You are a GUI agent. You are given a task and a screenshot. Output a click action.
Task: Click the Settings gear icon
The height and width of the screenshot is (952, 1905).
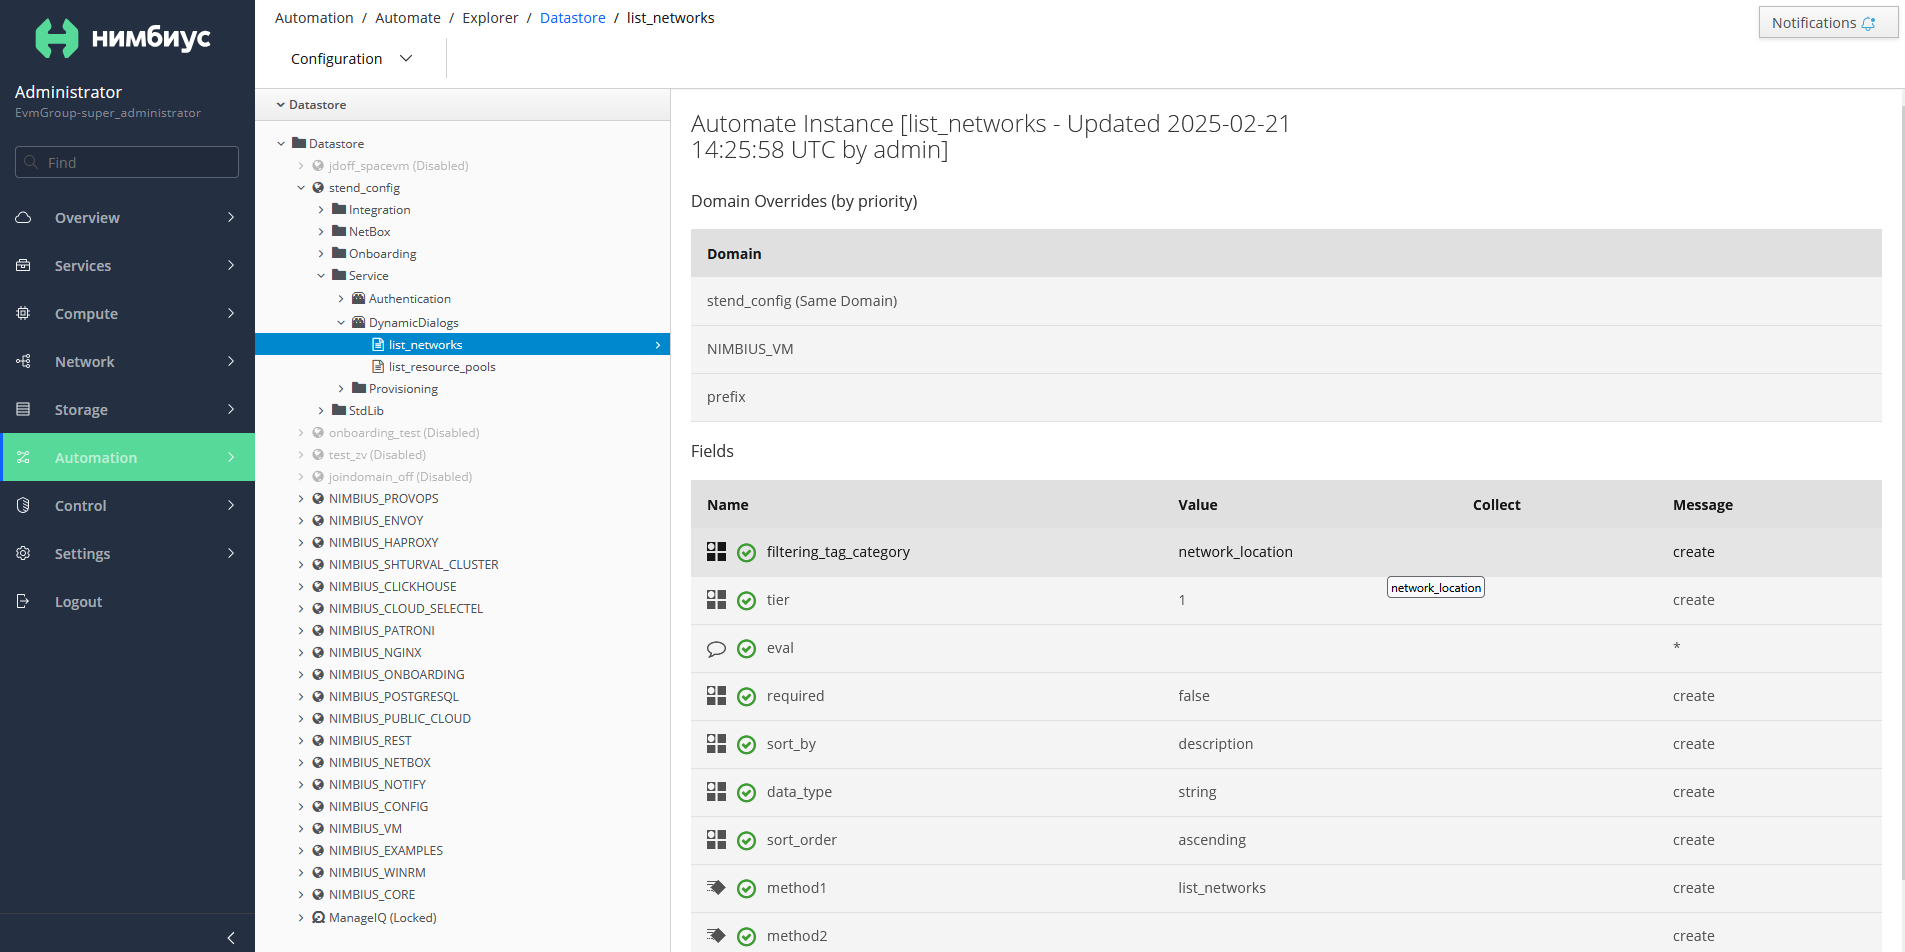[23, 553]
